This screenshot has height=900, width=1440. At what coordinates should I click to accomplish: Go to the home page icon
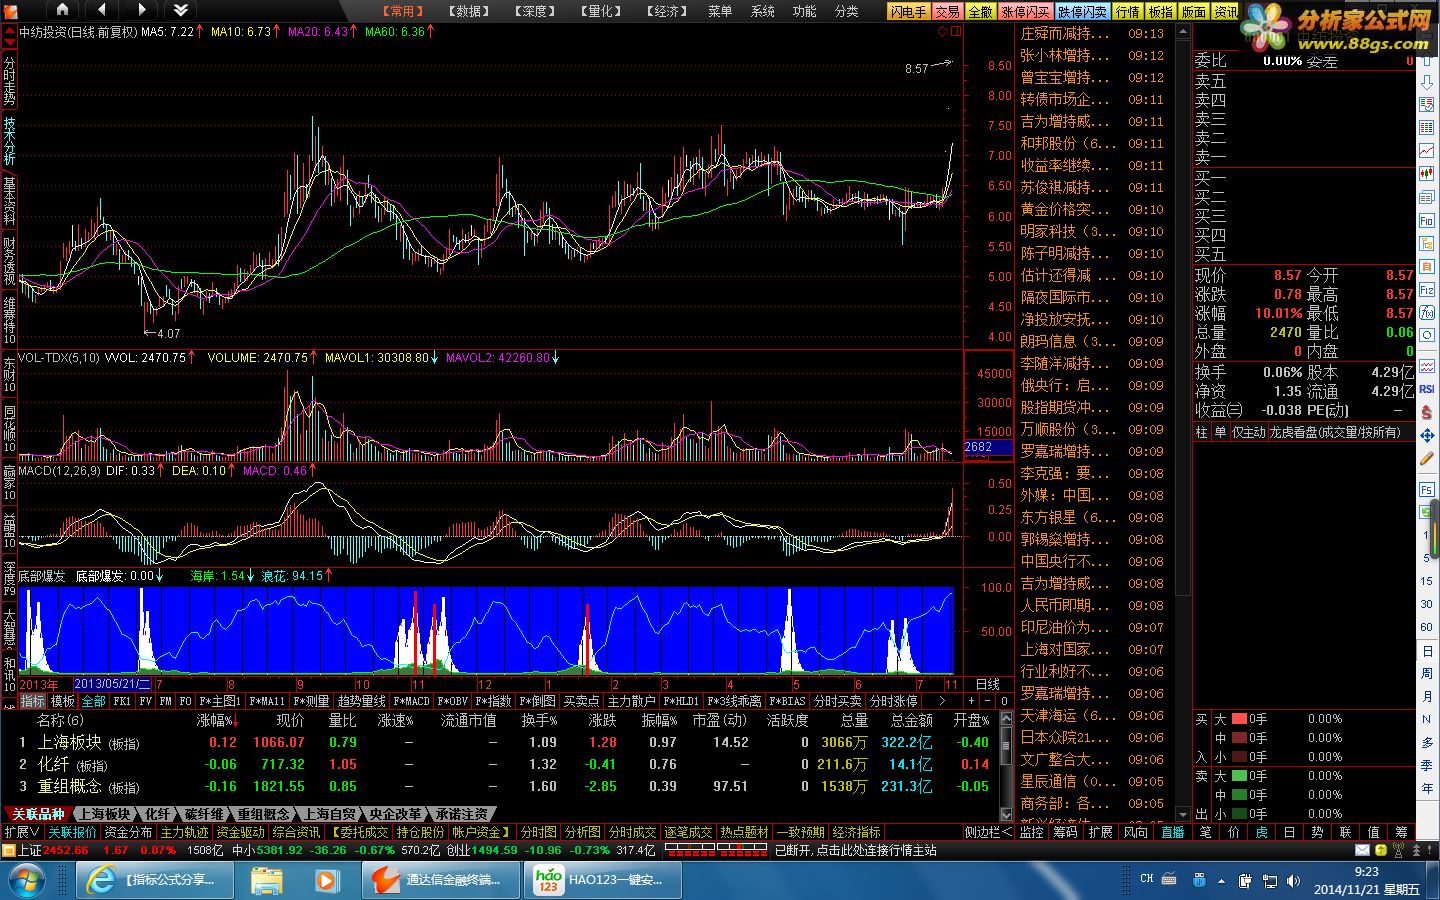(62, 10)
